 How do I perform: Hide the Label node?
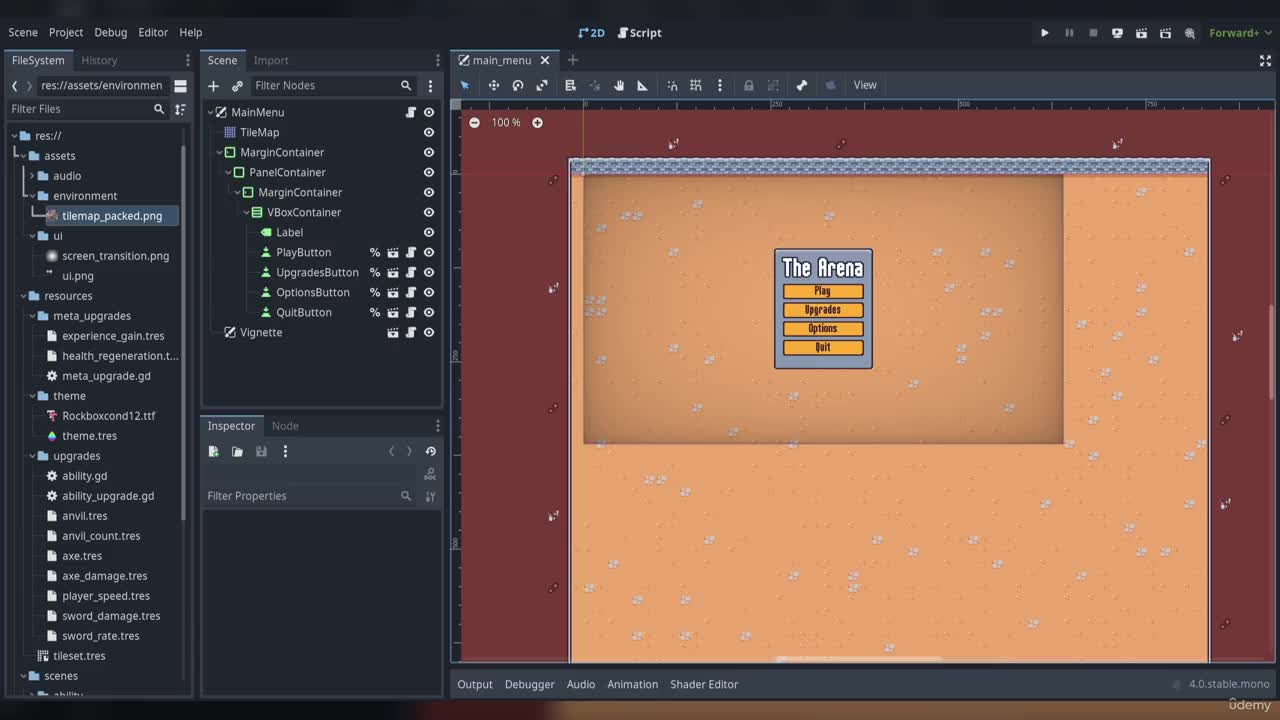[x=429, y=232]
